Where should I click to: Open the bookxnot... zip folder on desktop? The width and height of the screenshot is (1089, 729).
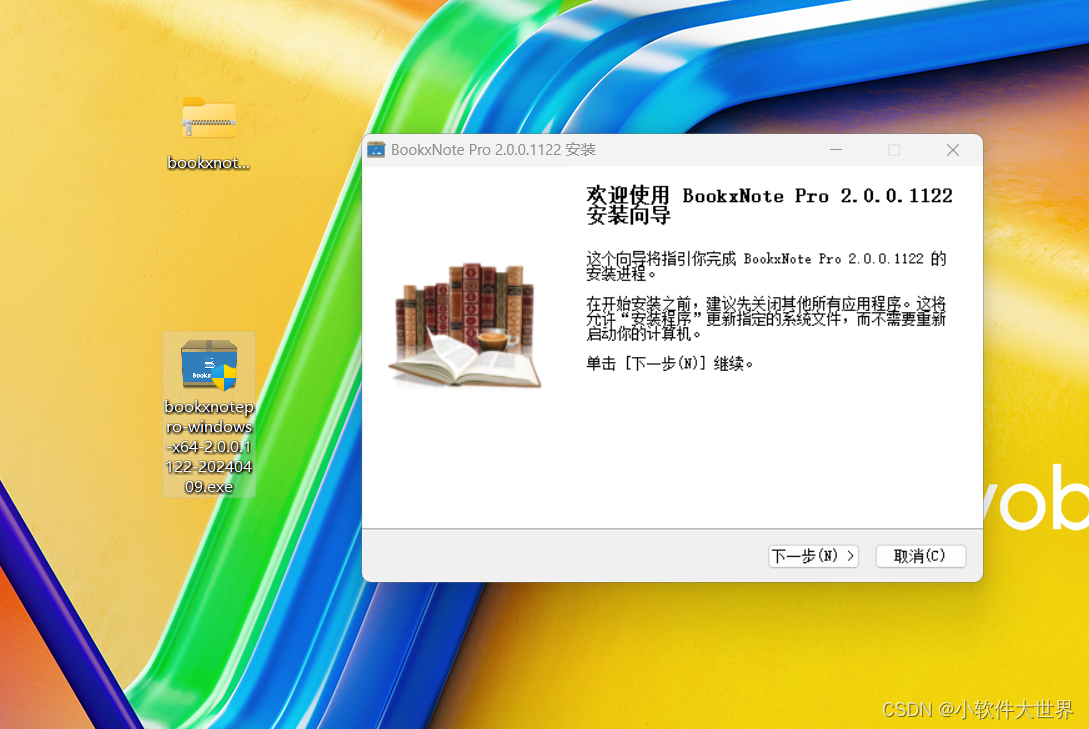pyautogui.click(x=208, y=119)
